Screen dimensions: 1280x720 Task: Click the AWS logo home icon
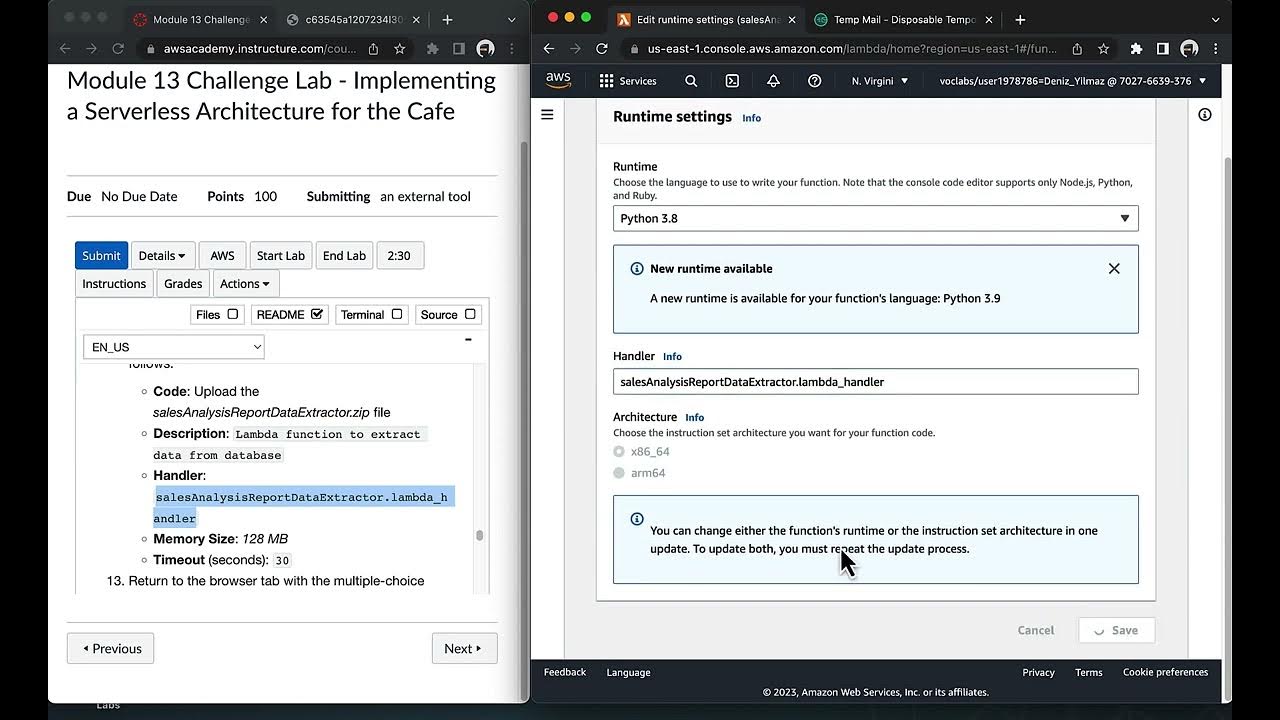click(558, 81)
